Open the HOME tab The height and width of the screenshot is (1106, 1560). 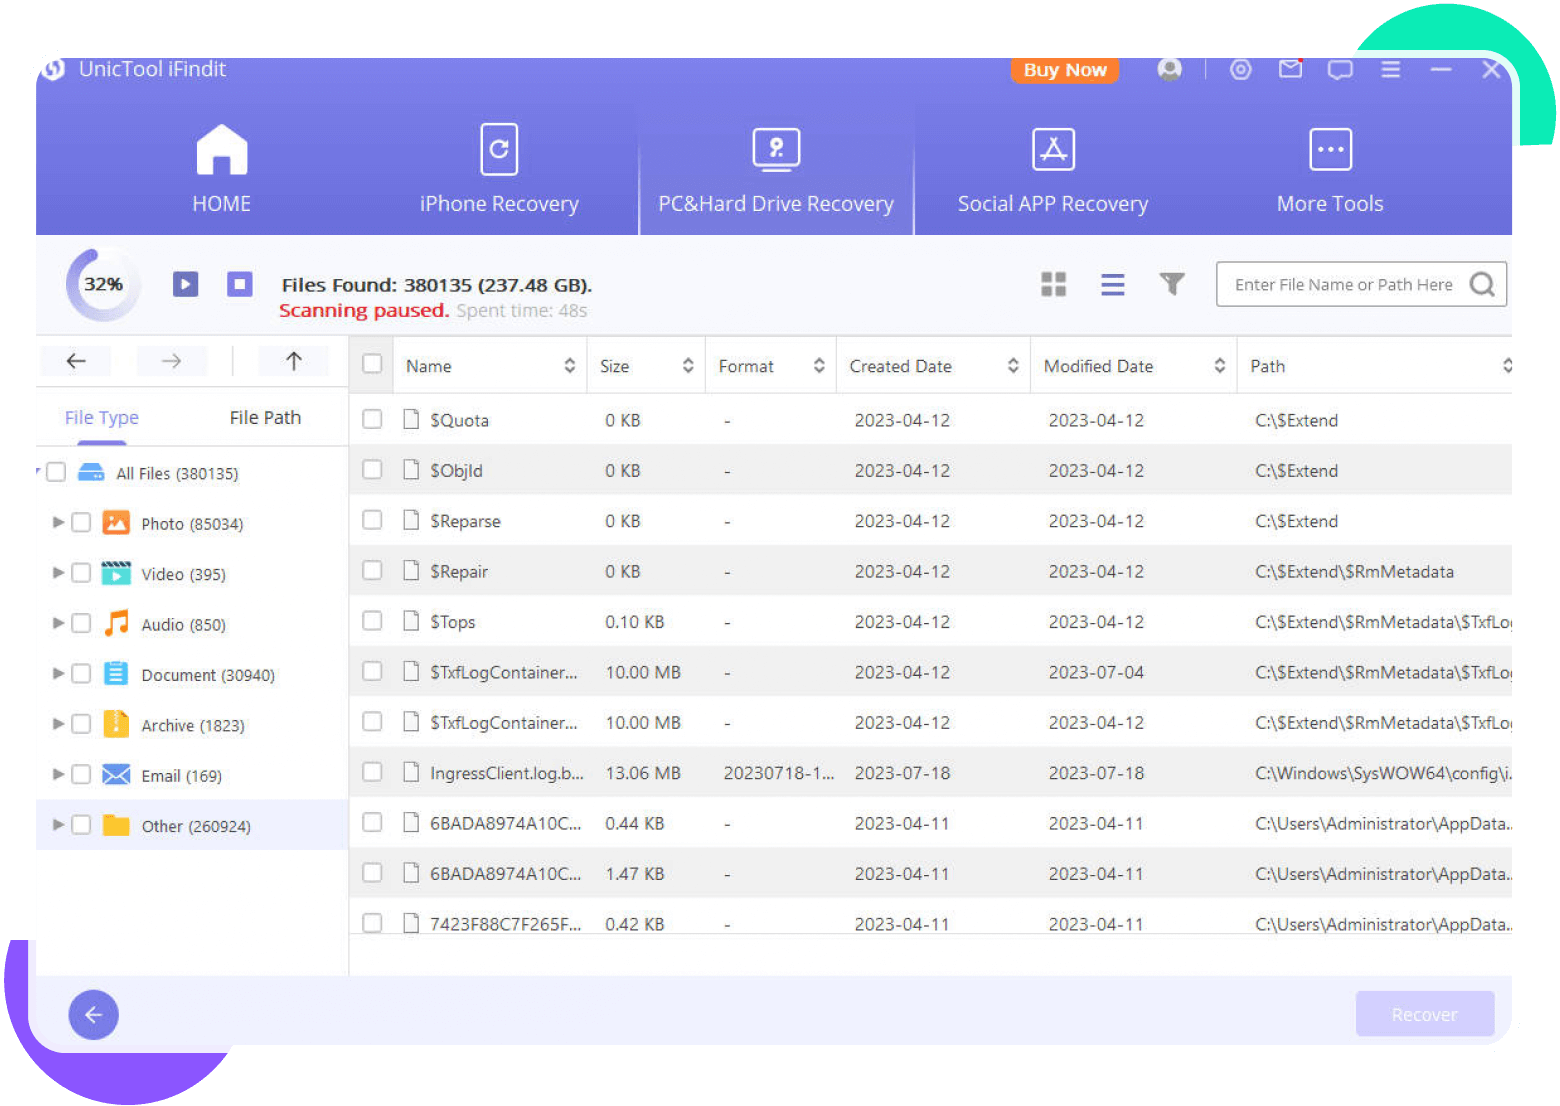(x=221, y=169)
